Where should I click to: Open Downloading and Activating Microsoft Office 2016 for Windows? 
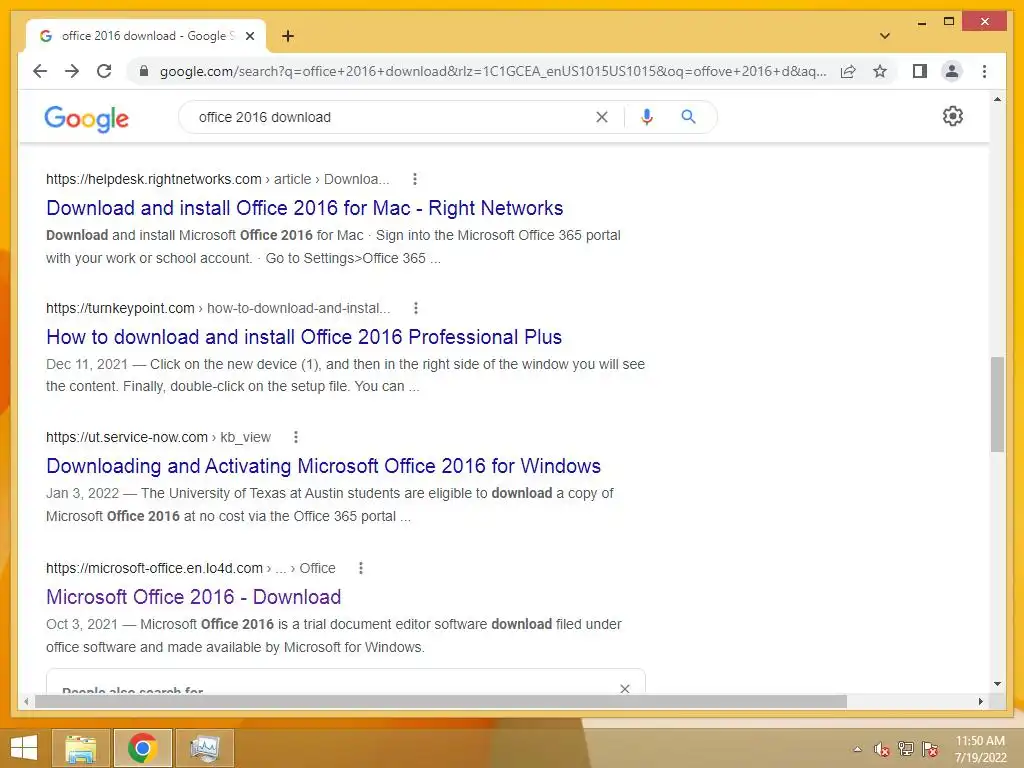pyautogui.click(x=323, y=466)
